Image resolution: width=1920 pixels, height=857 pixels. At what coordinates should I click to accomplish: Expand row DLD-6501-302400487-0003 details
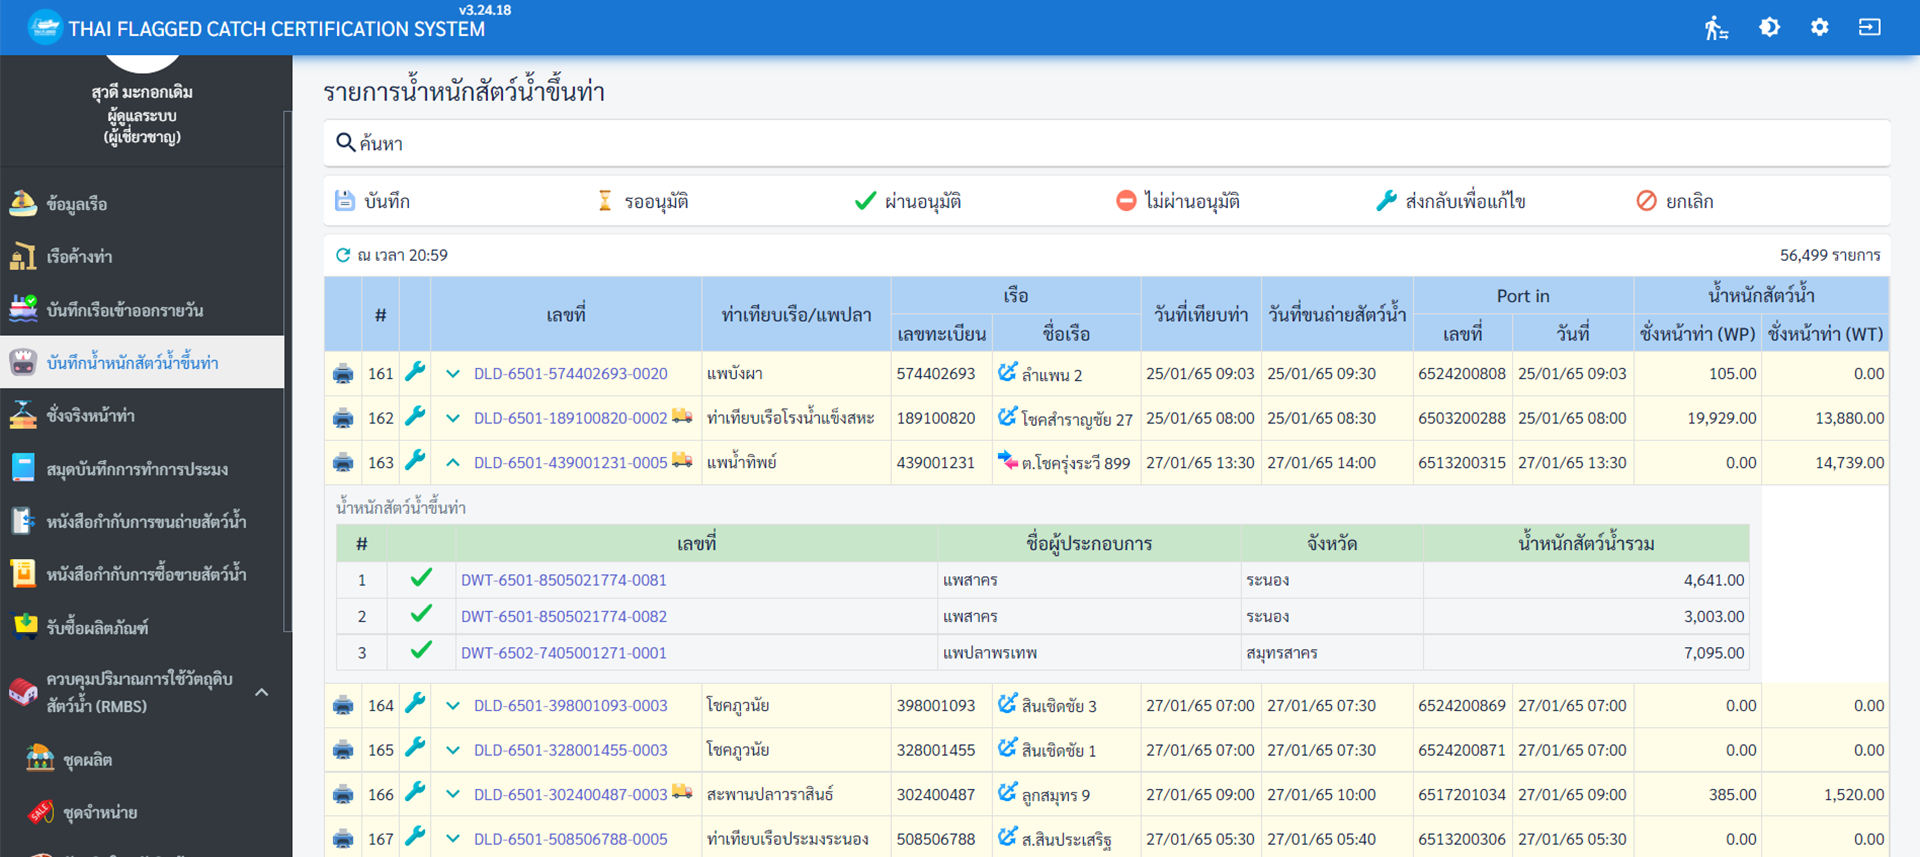click(453, 795)
